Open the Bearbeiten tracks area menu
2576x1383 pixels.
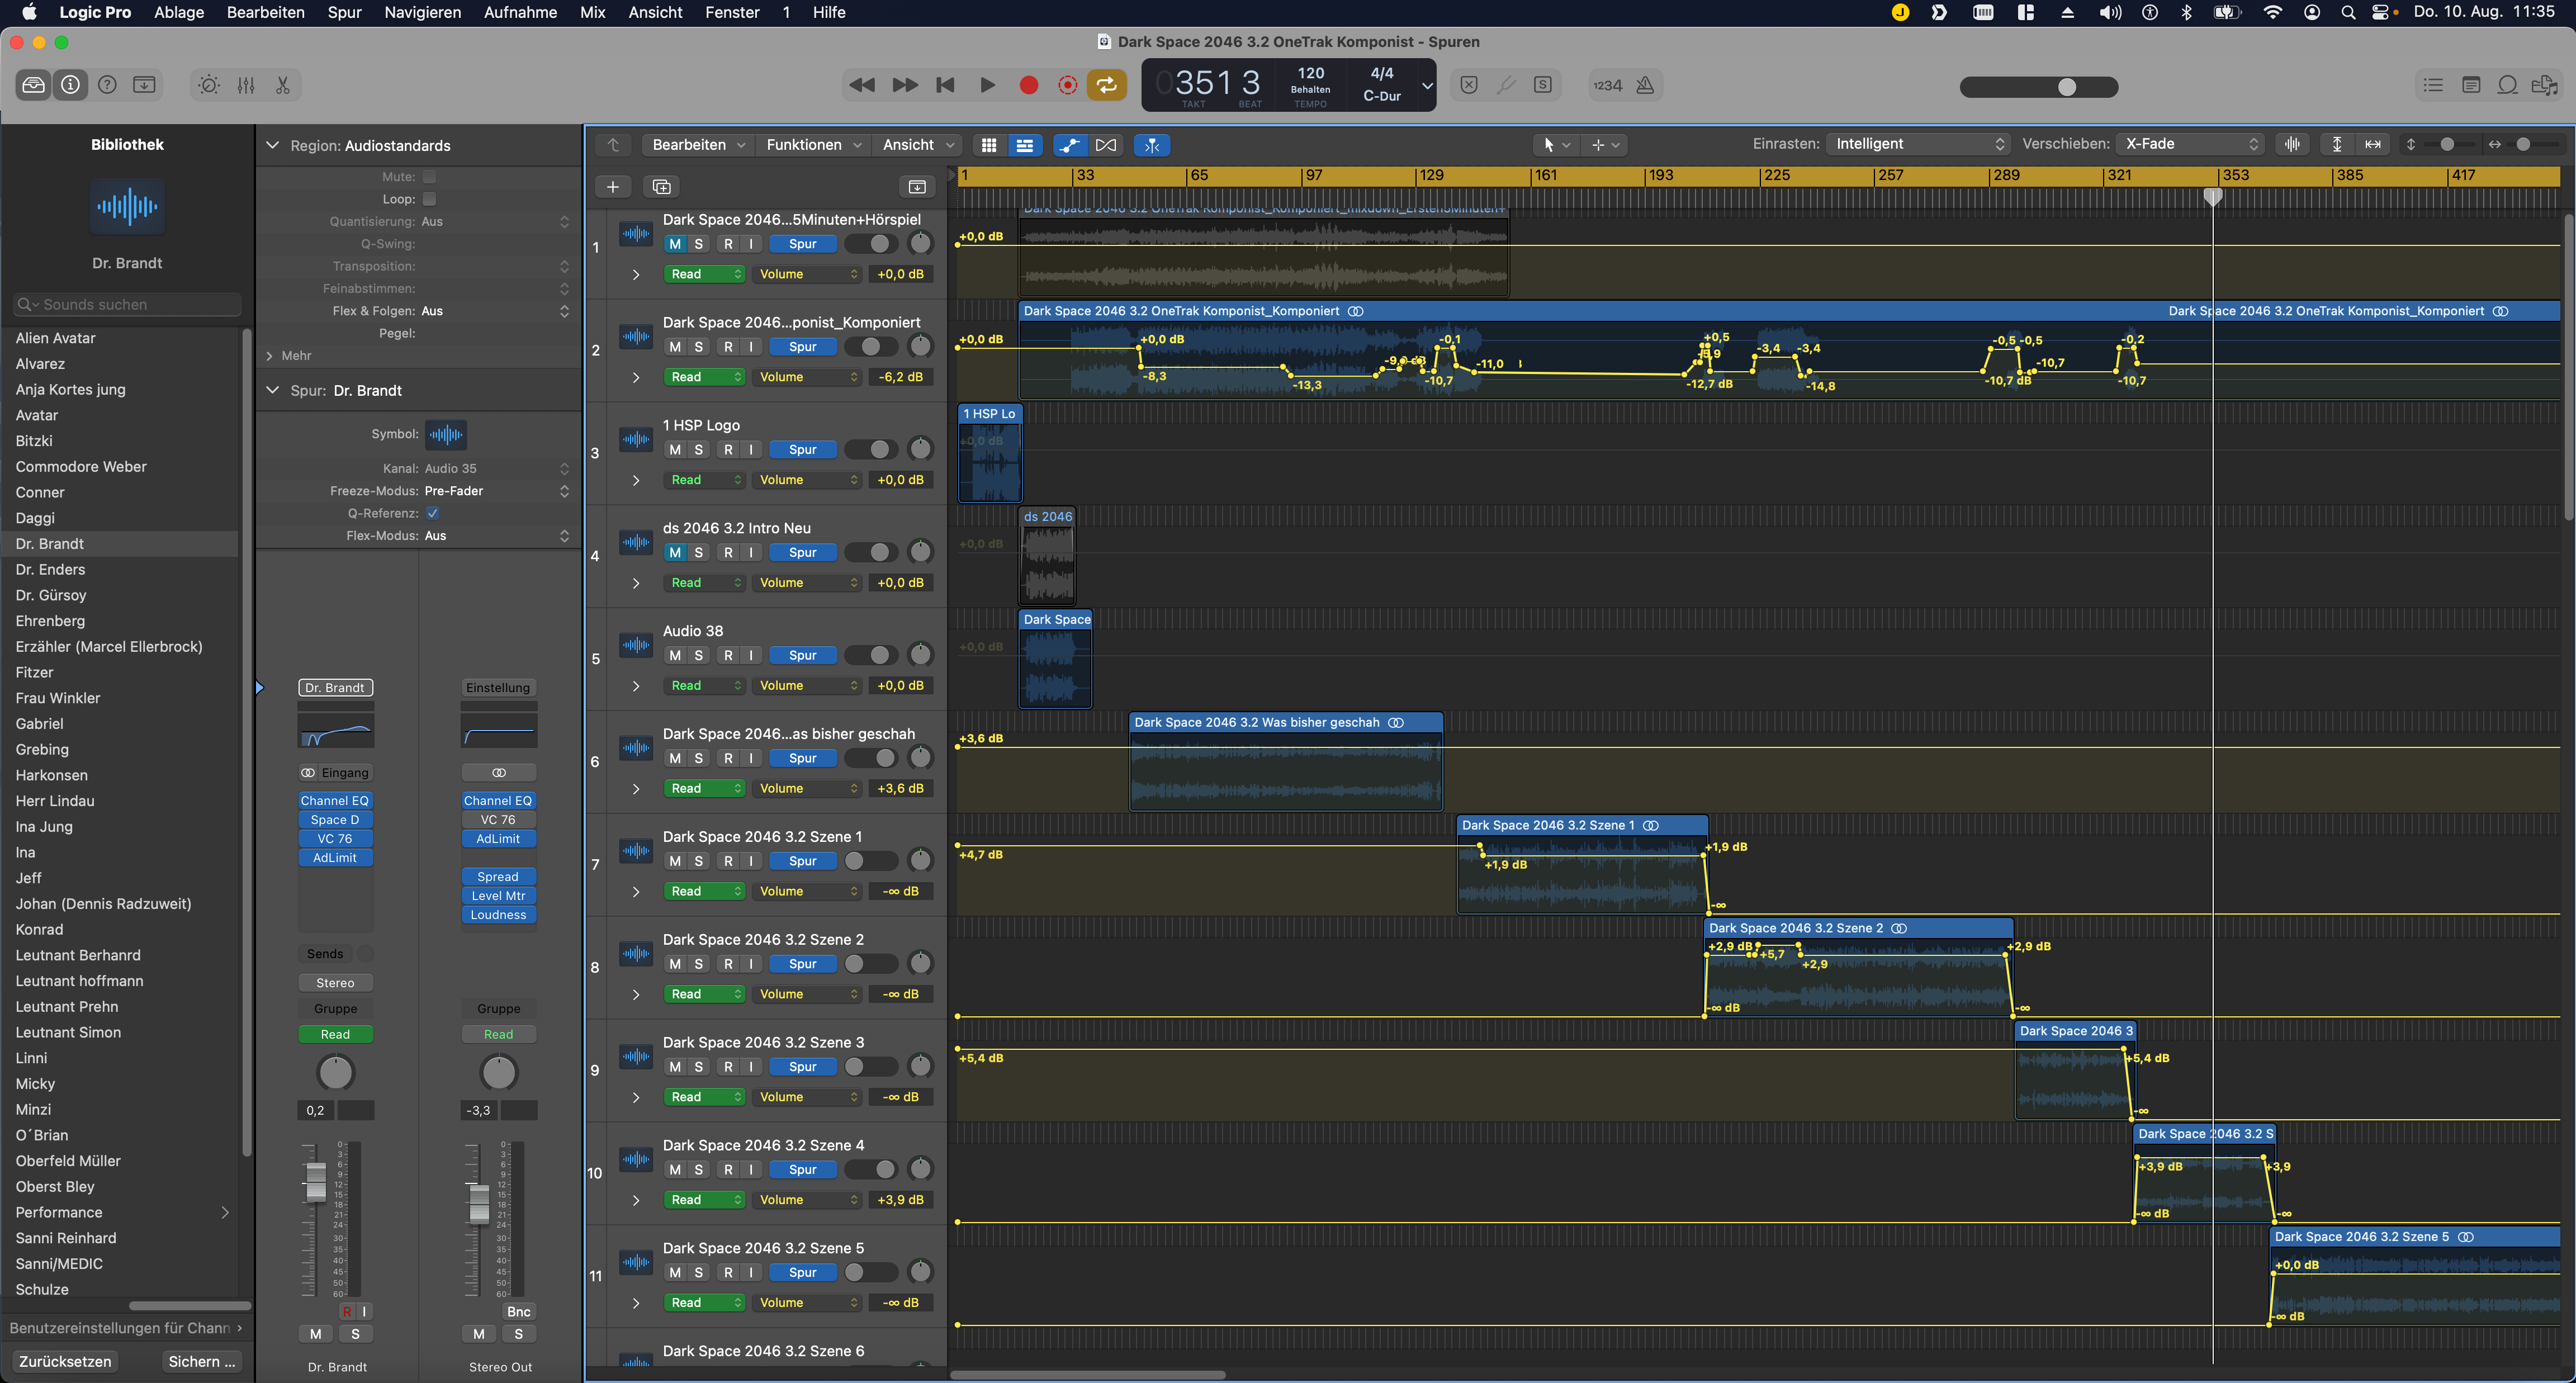tap(698, 145)
